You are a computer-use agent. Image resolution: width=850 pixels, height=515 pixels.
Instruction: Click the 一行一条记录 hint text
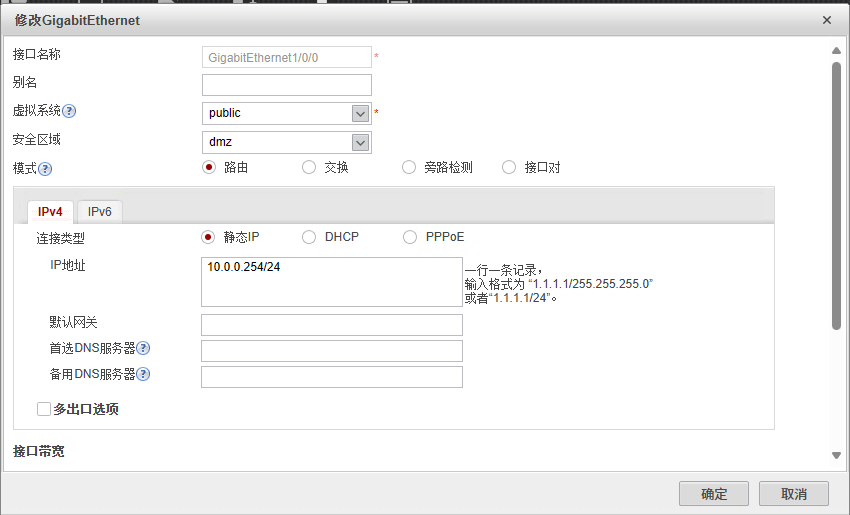click(x=504, y=270)
